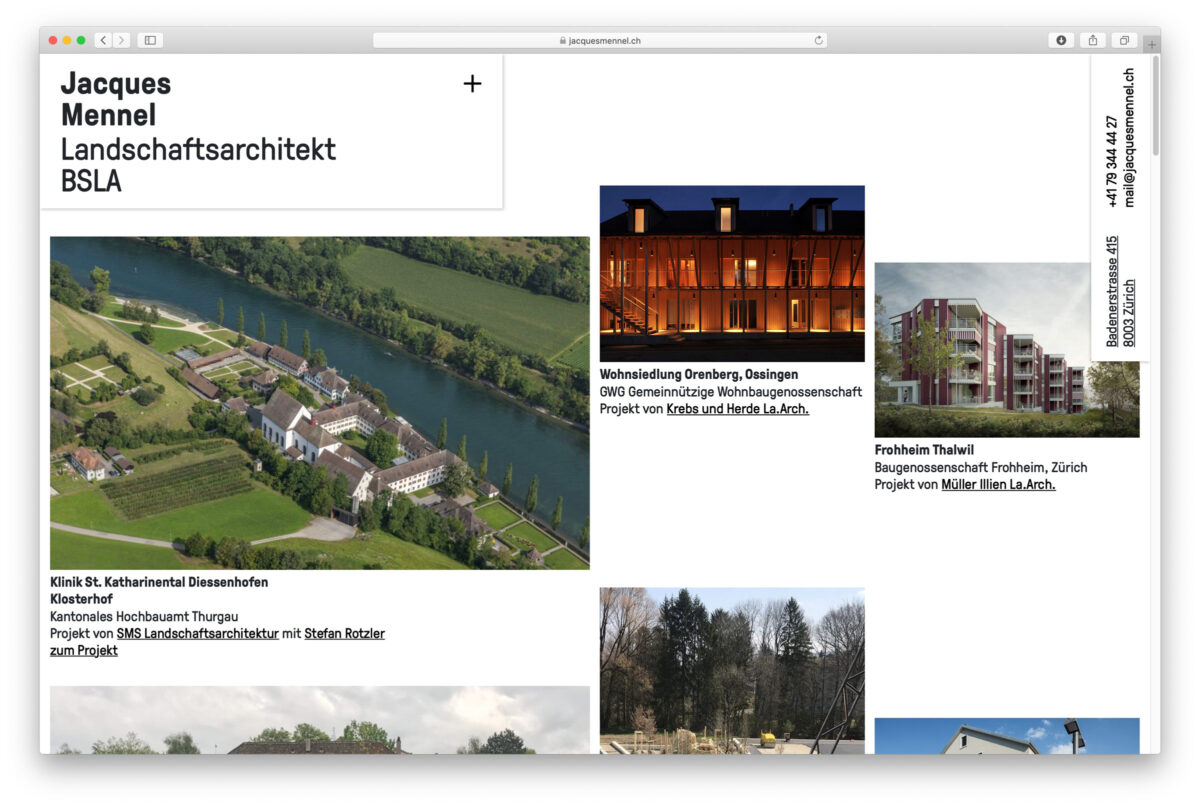Open the Wohnsiedlung Orenberg night photo
Viewport: 1200px width, 806px height.
(x=732, y=273)
